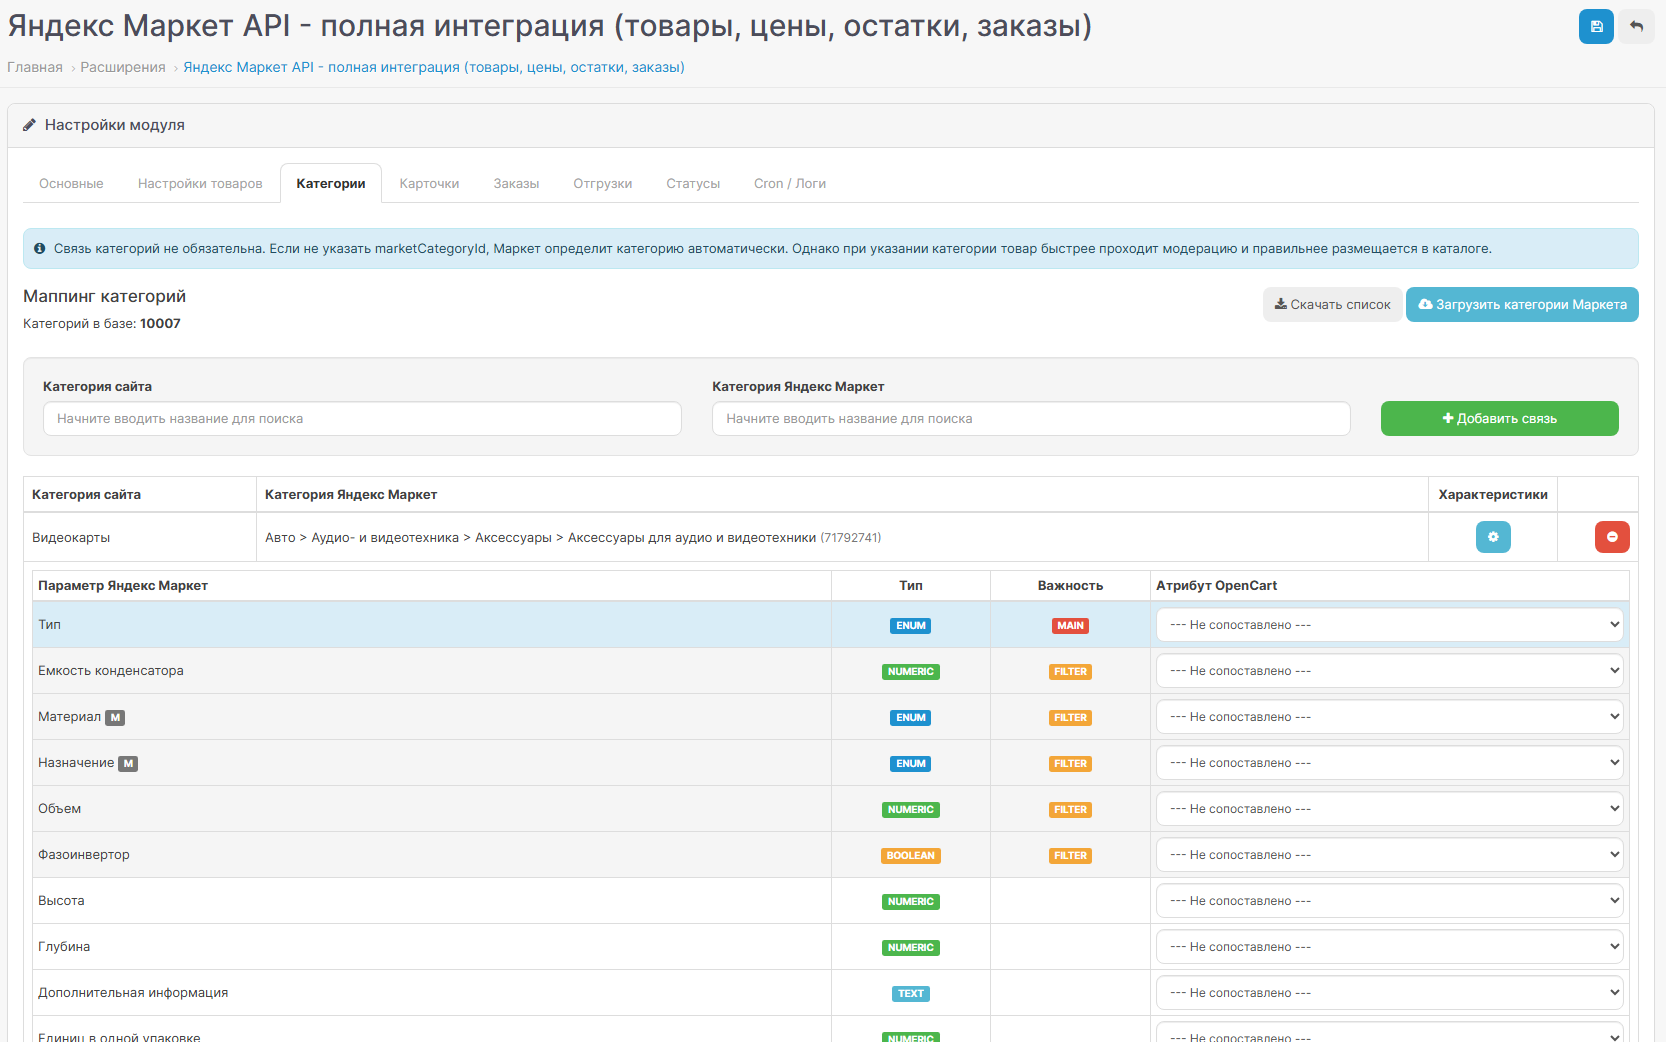Open Яндекс Маркет API breadcrumb link

434,67
